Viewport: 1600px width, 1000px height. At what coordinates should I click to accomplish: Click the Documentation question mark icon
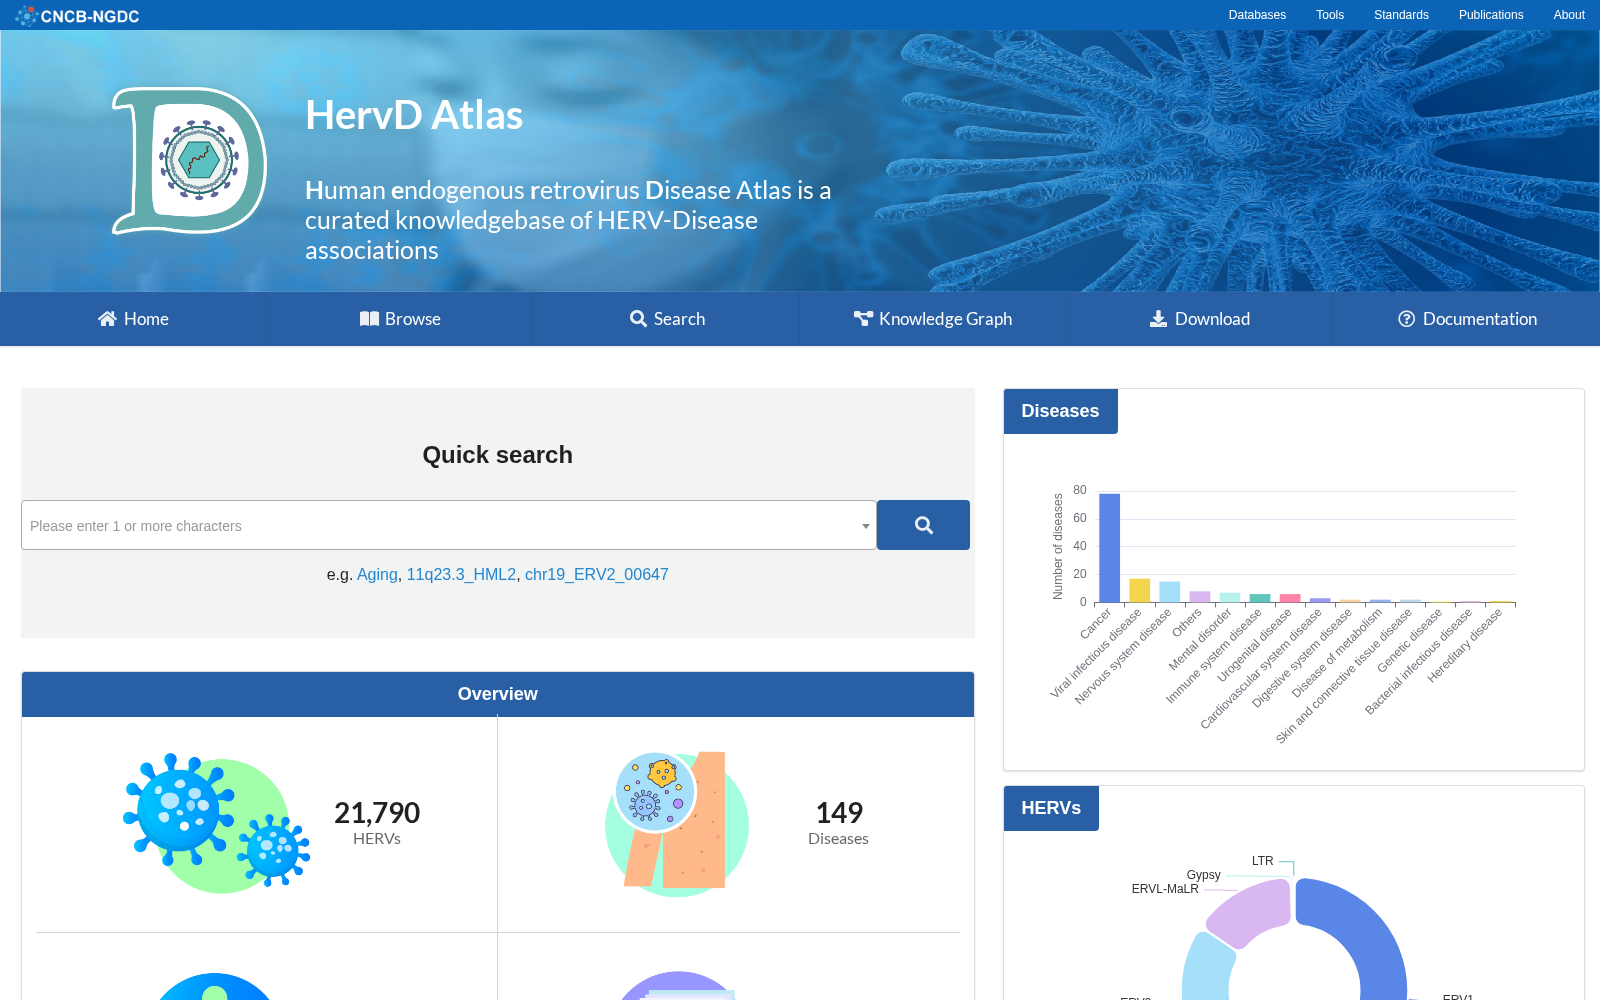(x=1406, y=319)
